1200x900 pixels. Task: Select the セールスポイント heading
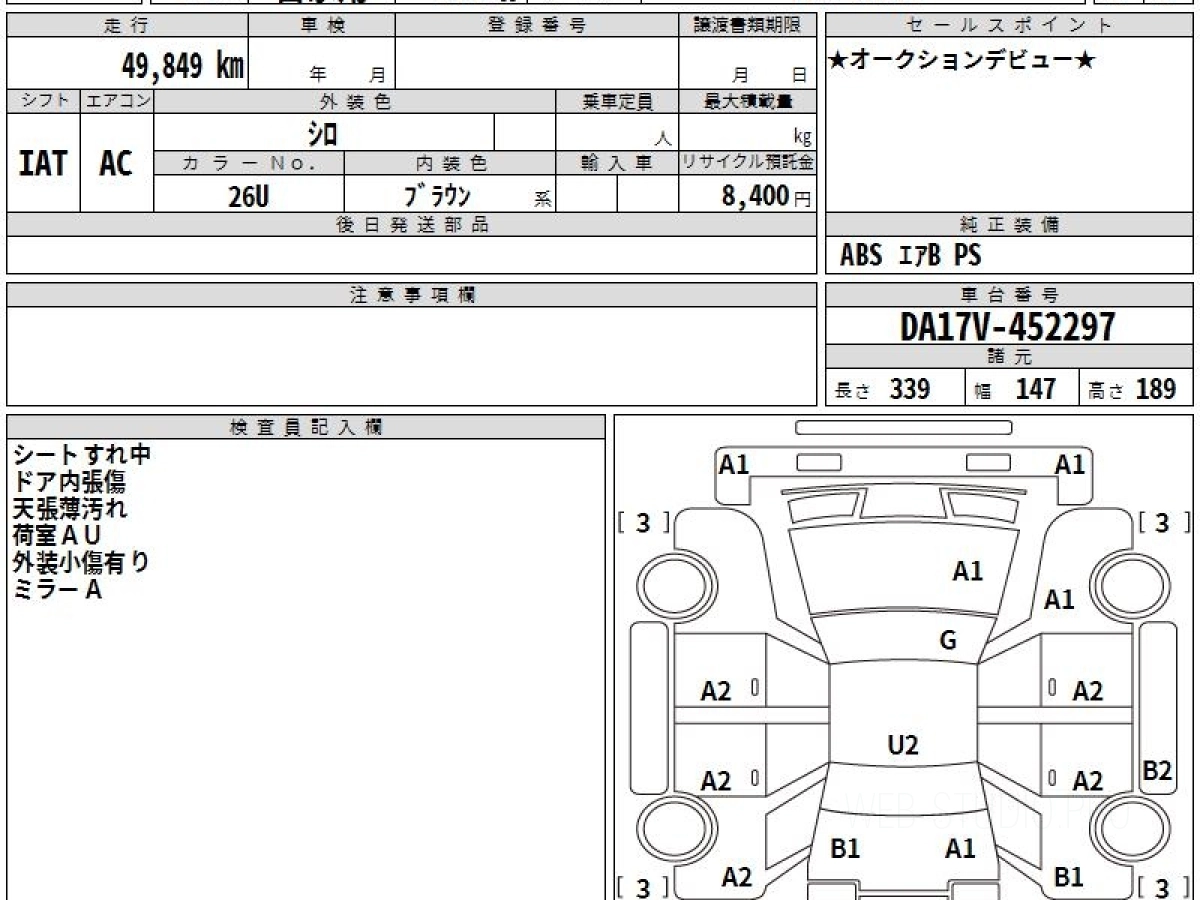pyautogui.click(x=1010, y=26)
